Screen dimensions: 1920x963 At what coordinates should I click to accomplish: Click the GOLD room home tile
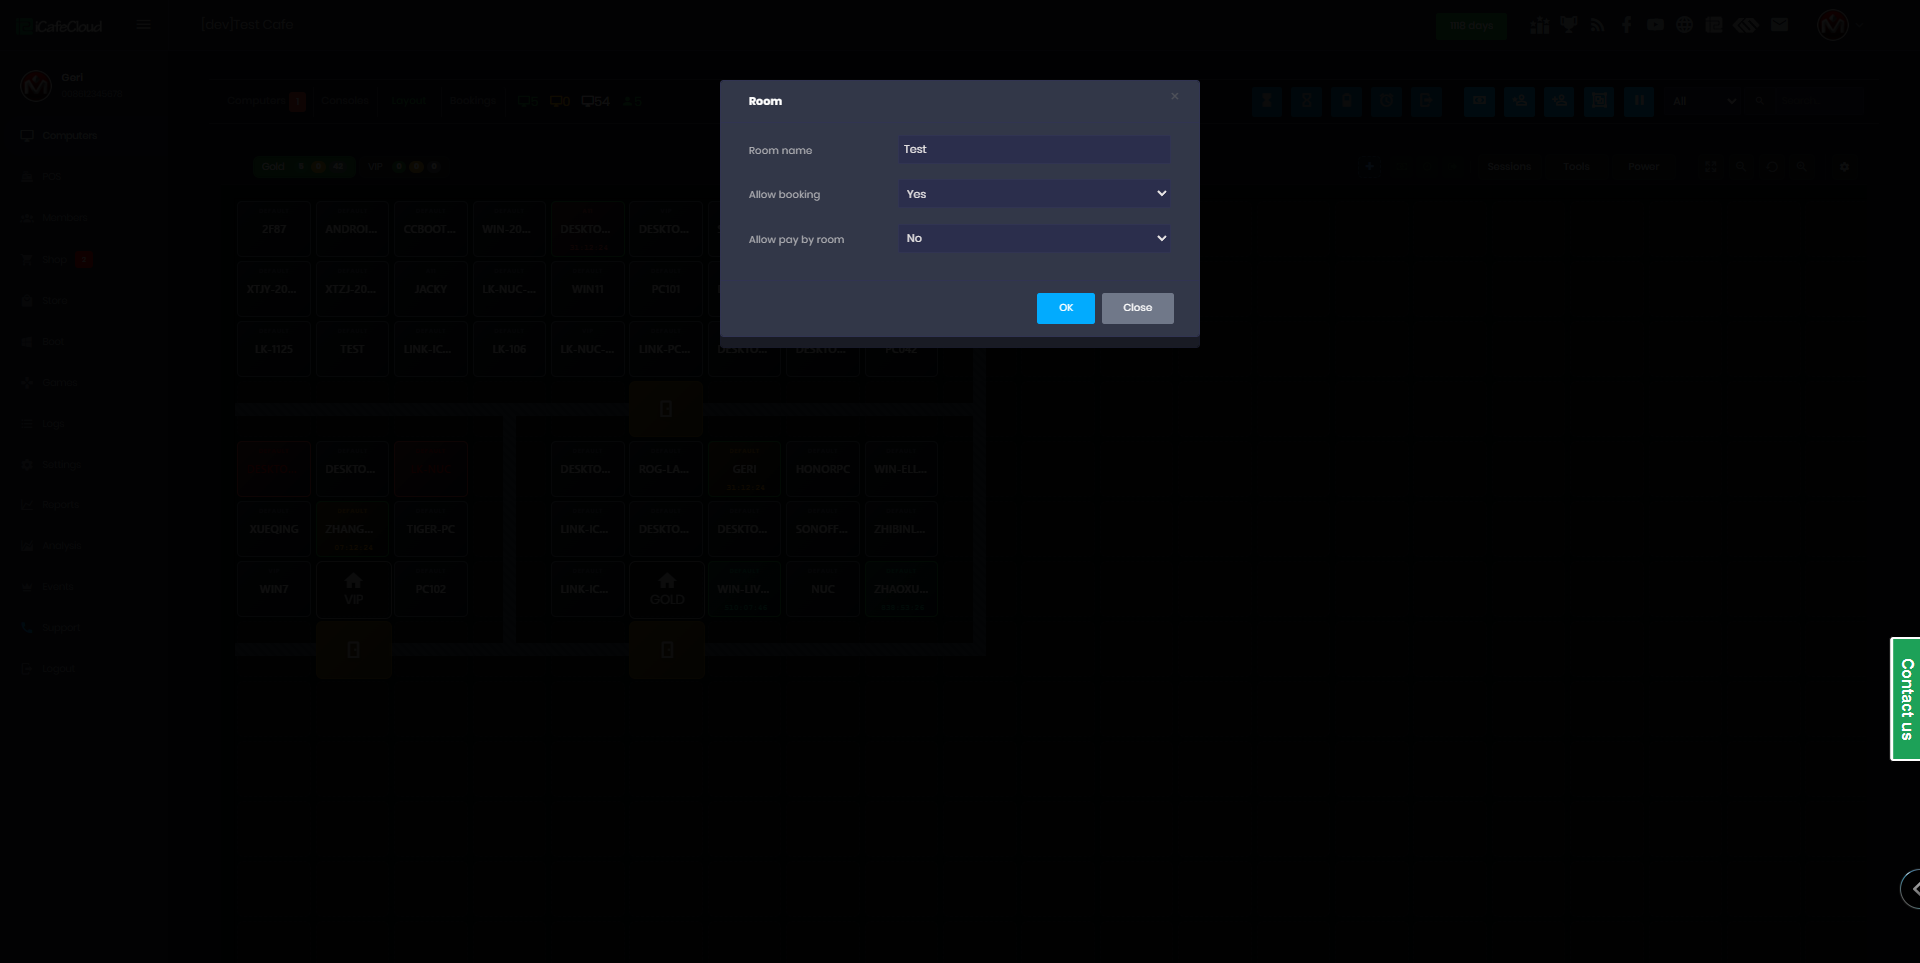tap(667, 589)
